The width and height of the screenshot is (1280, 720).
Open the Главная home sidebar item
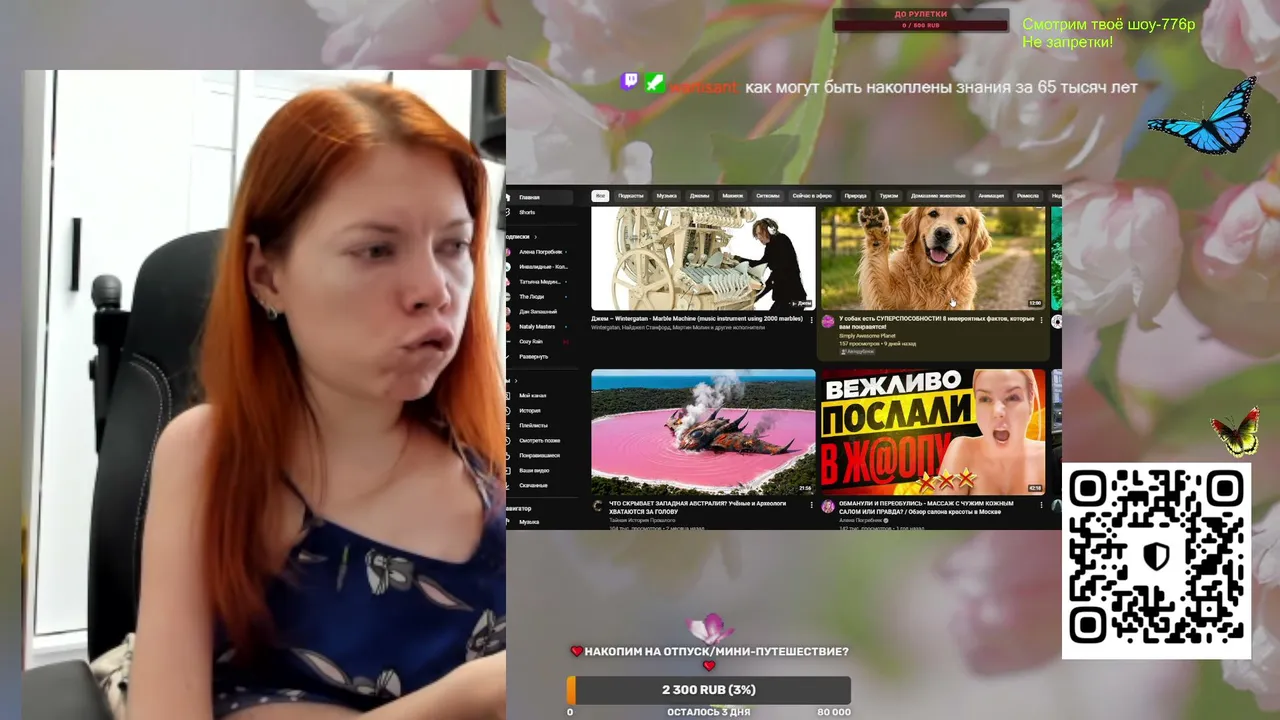539,197
